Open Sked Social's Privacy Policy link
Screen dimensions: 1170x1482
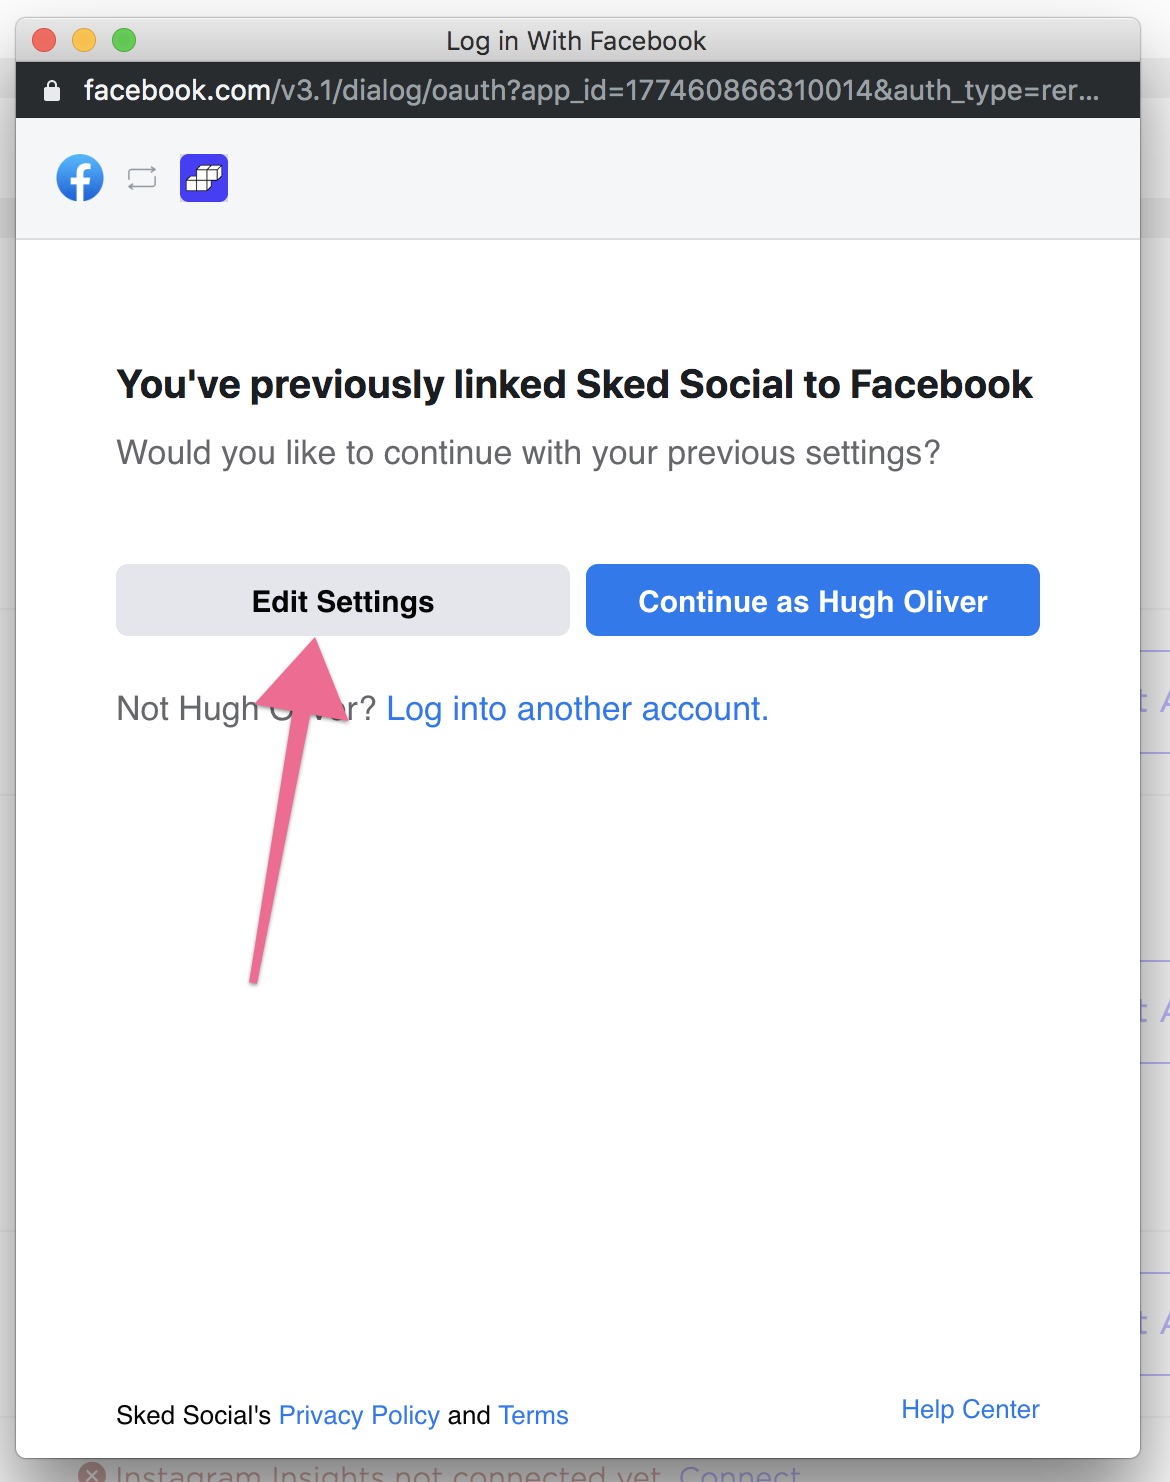click(359, 1415)
